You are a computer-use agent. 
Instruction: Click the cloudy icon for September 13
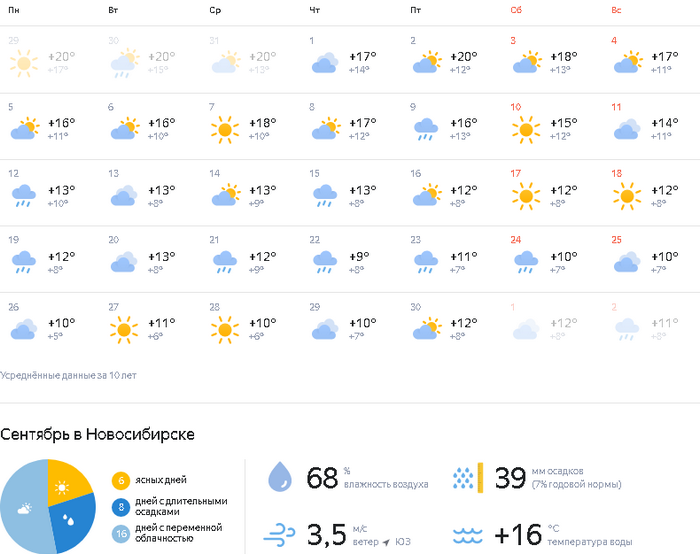pyautogui.click(x=124, y=196)
